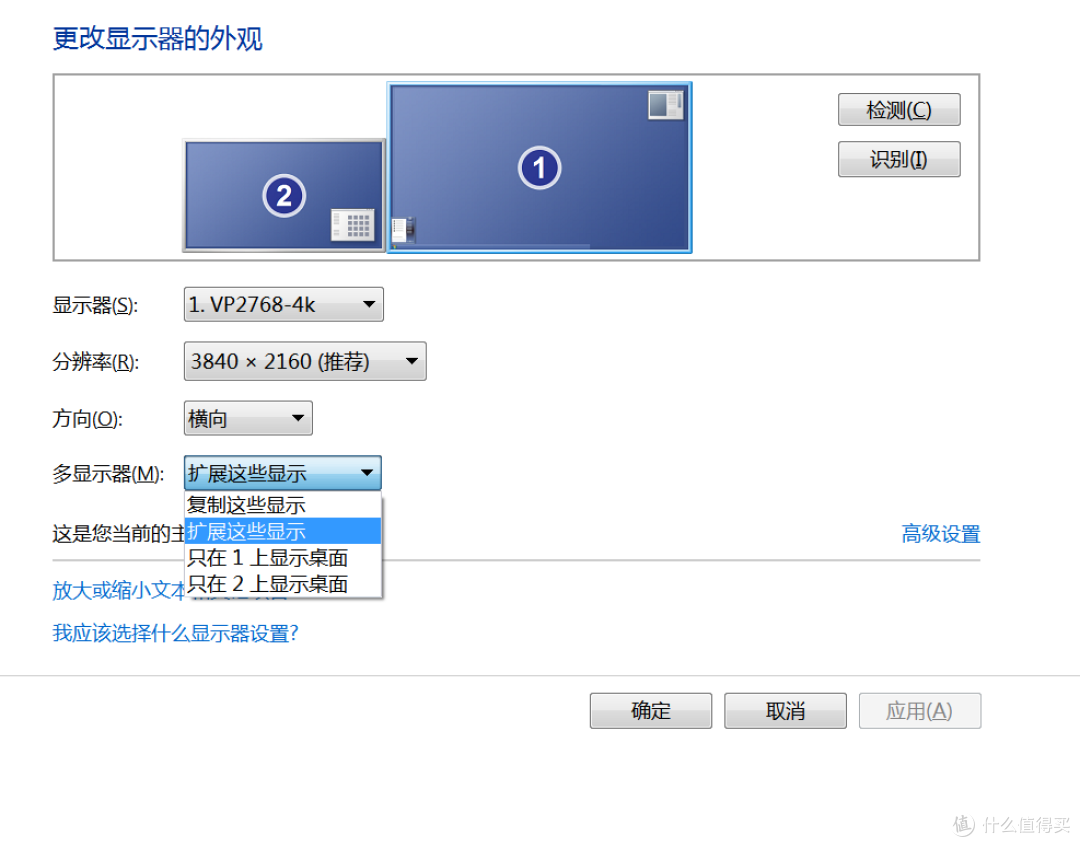Select monitor 2 thumbnail in display layout
Screen dimensions: 1080x847
[x=283, y=196]
